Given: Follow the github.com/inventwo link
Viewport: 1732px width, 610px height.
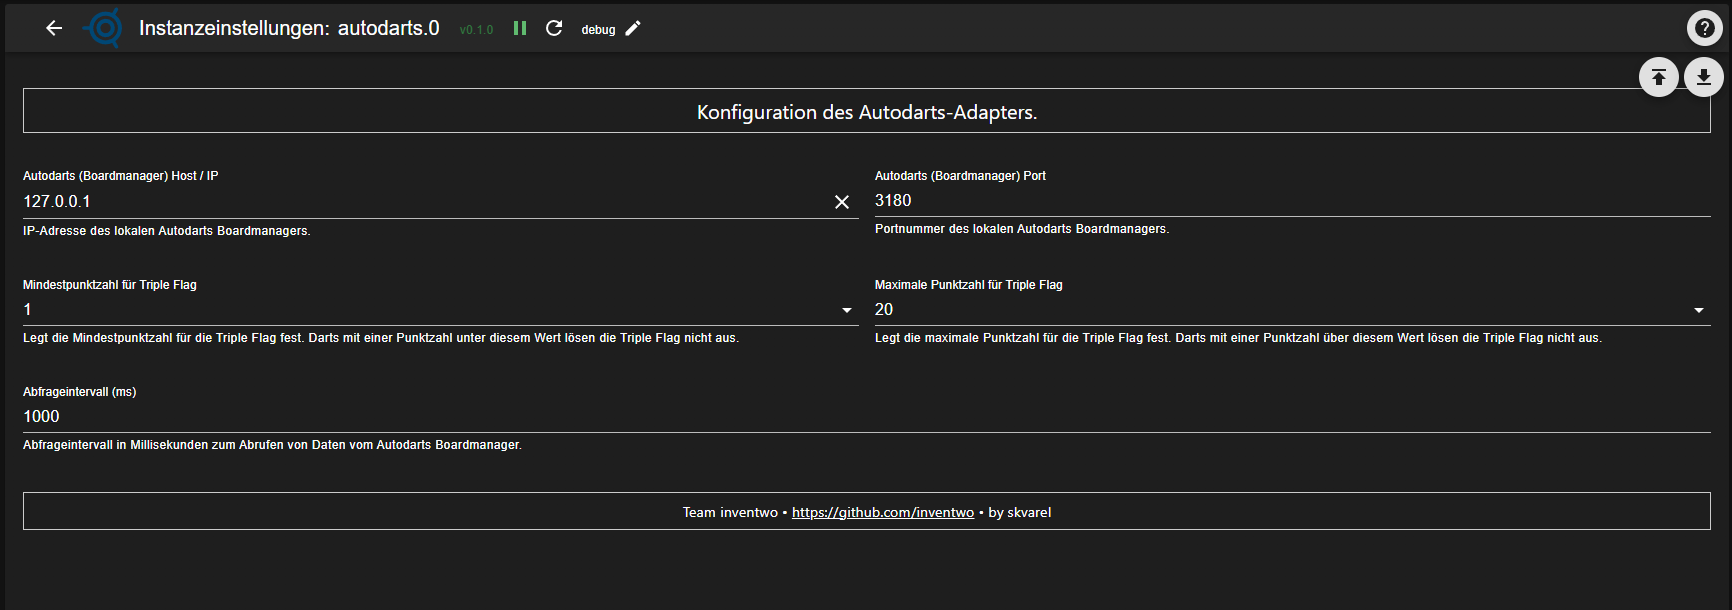Looking at the screenshot, I should coord(883,512).
